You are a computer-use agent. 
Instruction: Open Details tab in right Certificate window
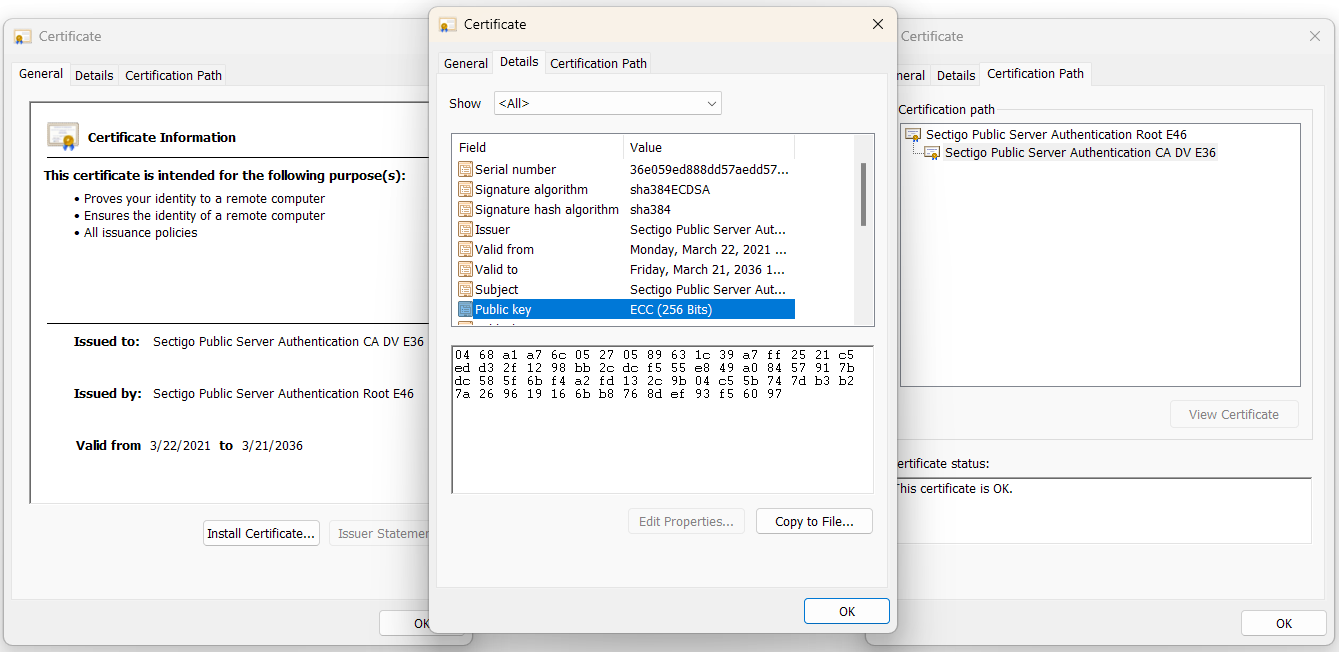point(956,75)
